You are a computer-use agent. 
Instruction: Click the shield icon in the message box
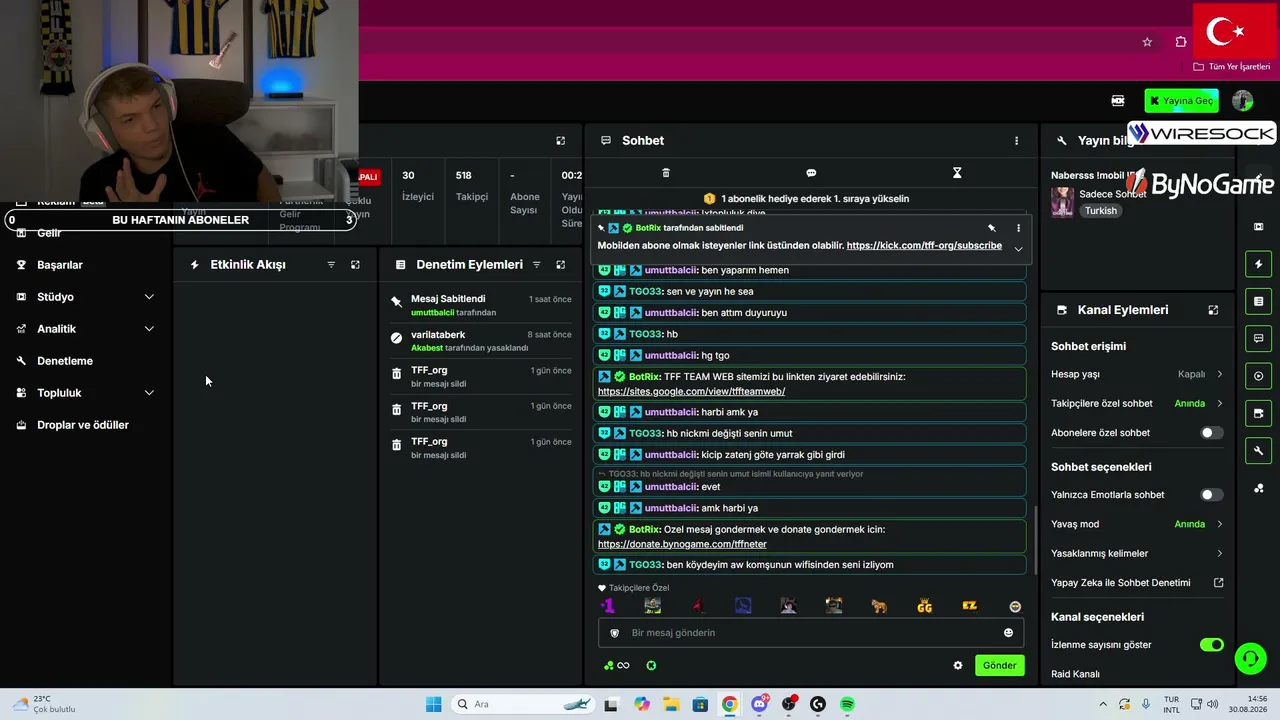click(x=614, y=633)
